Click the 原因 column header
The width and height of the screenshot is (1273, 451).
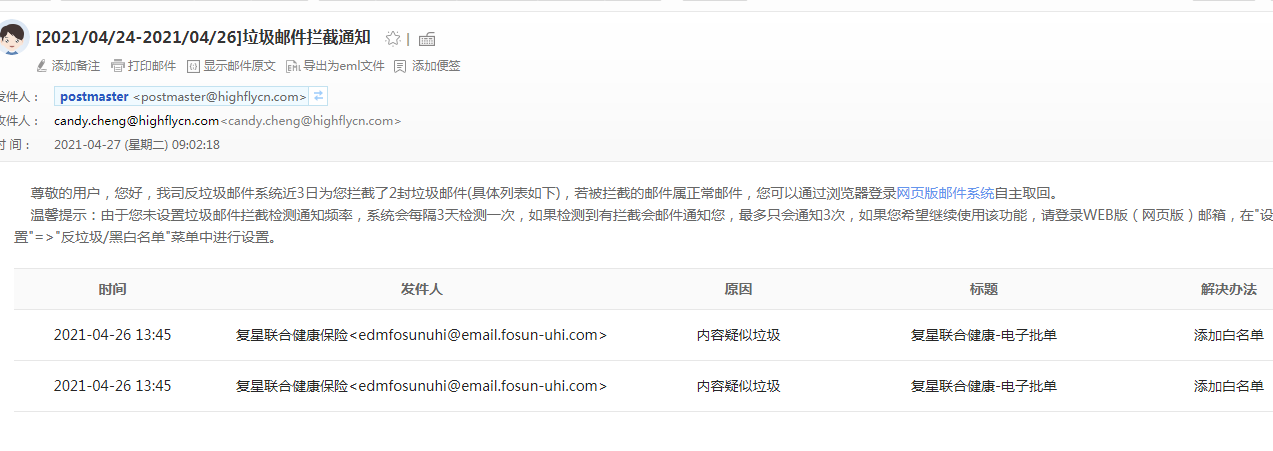738,289
